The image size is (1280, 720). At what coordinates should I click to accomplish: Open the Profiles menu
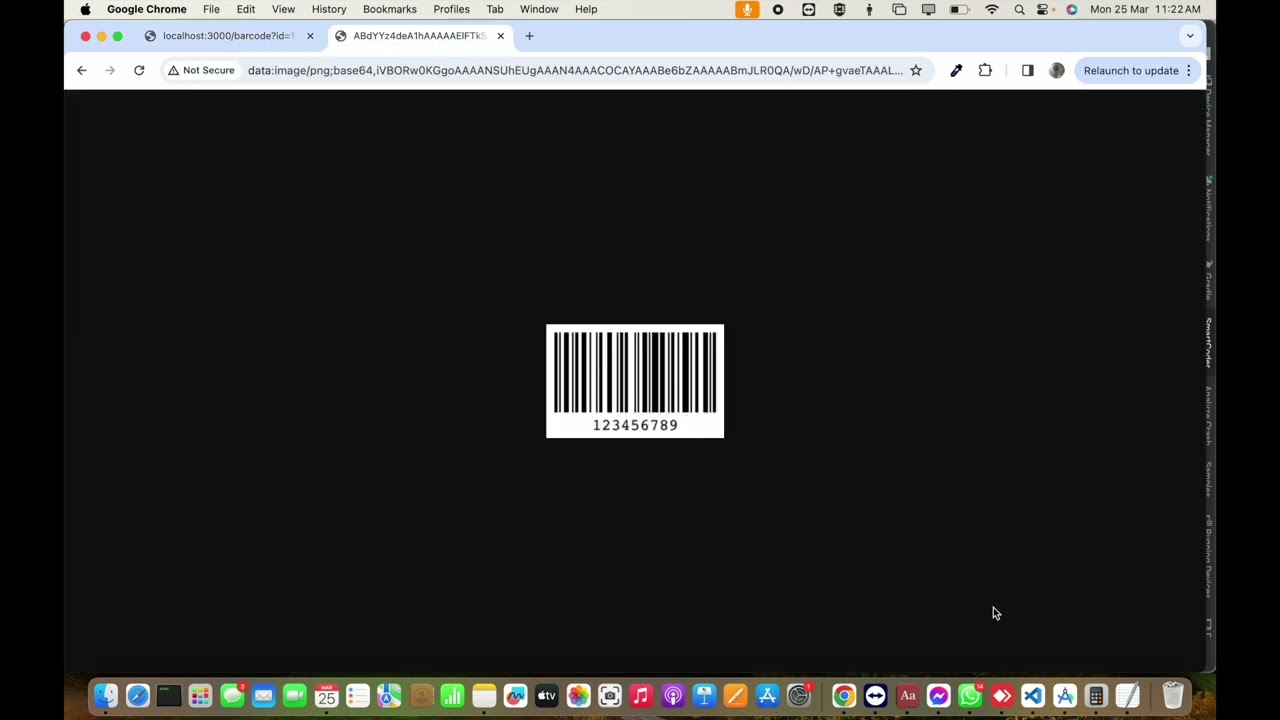[451, 9]
